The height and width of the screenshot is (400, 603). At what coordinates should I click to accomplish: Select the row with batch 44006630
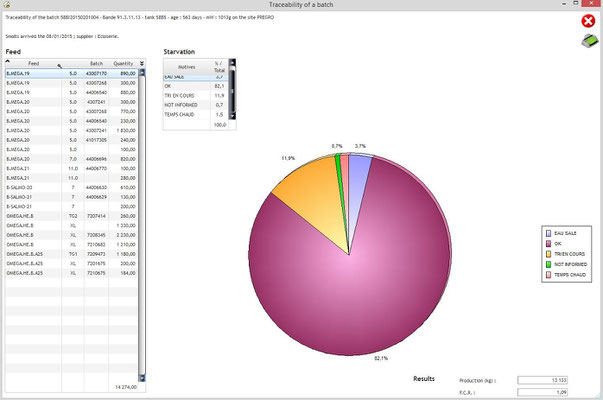pos(72,187)
